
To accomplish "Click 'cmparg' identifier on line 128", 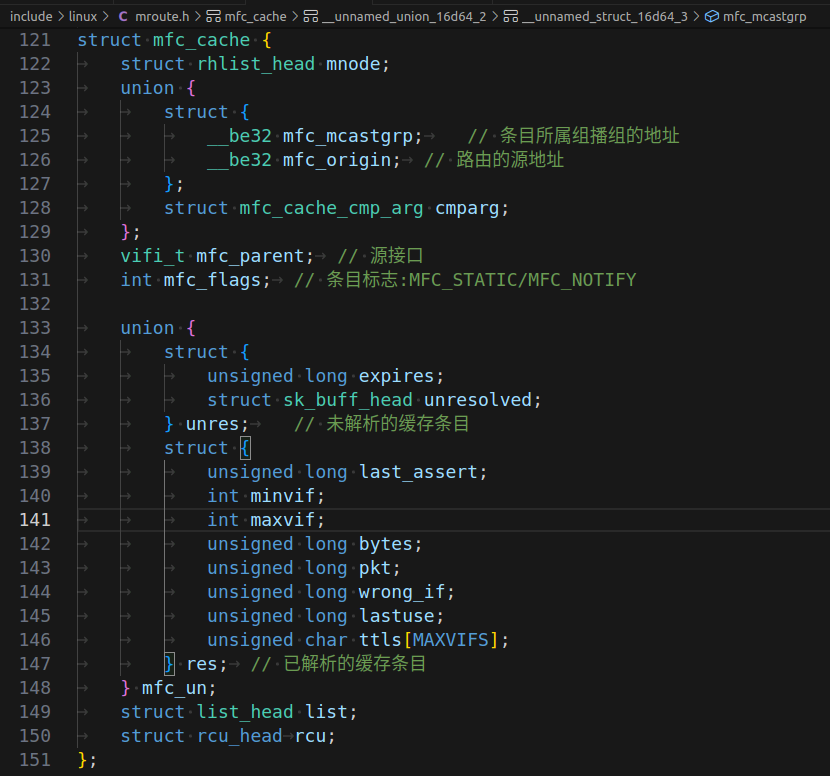I will [x=467, y=208].
